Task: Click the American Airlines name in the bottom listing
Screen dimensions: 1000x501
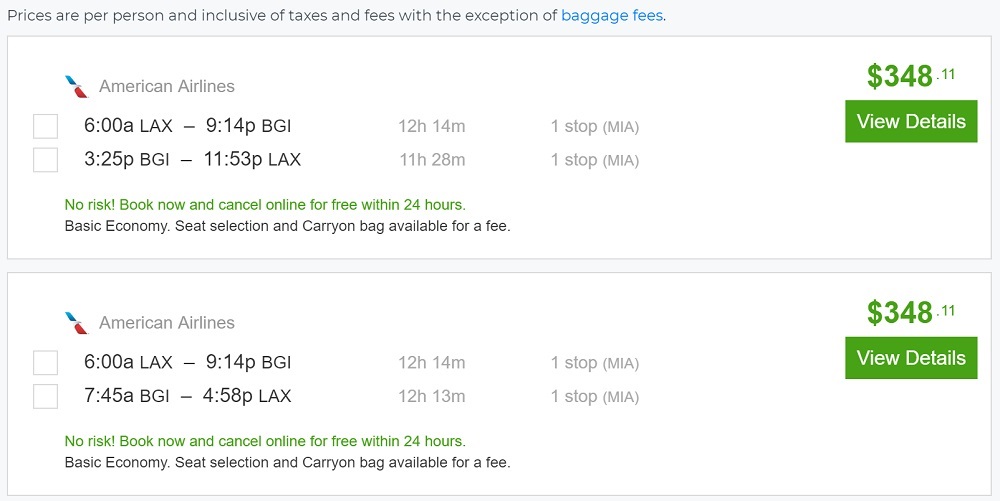Action: (167, 323)
